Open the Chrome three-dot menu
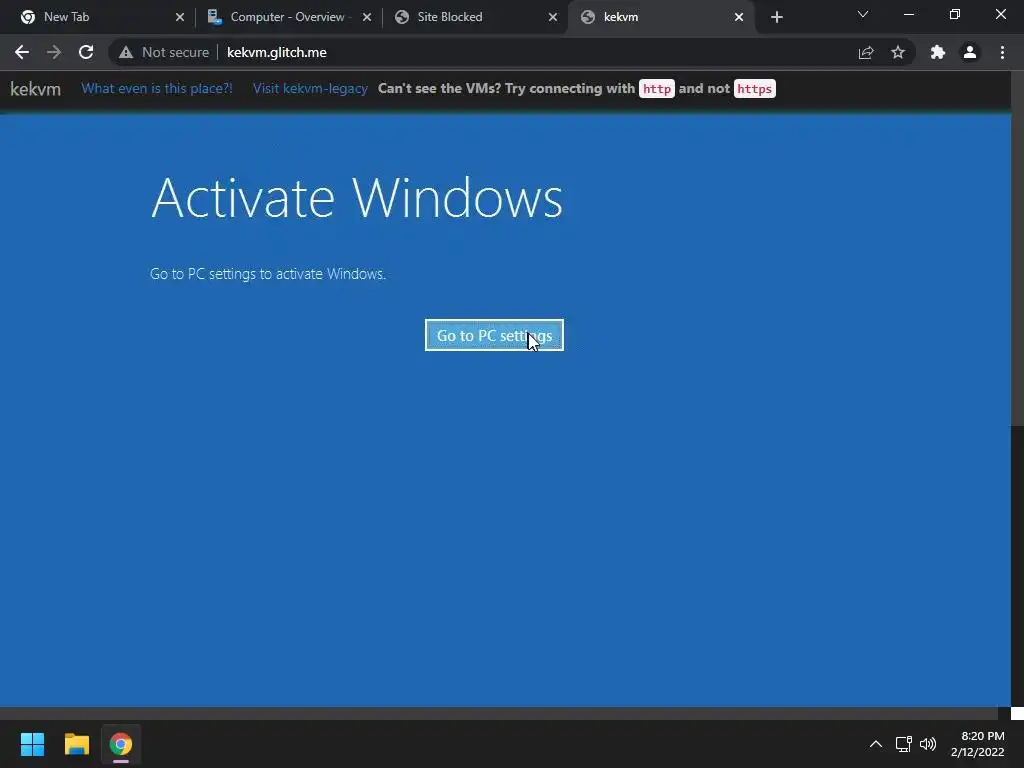 [x=1002, y=52]
